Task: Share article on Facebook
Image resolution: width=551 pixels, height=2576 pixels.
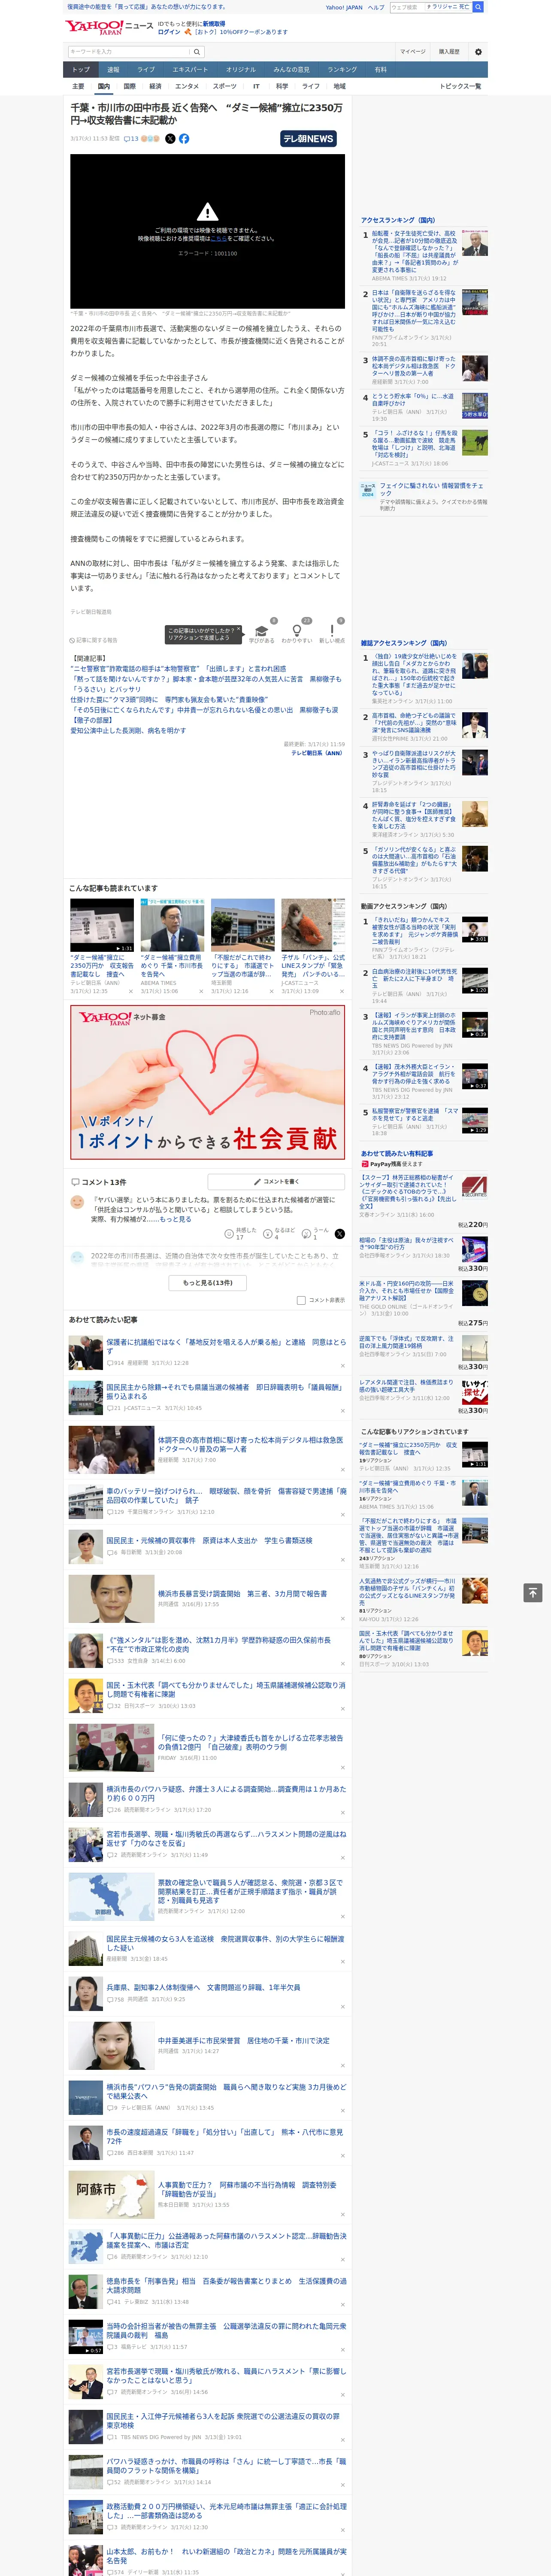Action: point(184,139)
